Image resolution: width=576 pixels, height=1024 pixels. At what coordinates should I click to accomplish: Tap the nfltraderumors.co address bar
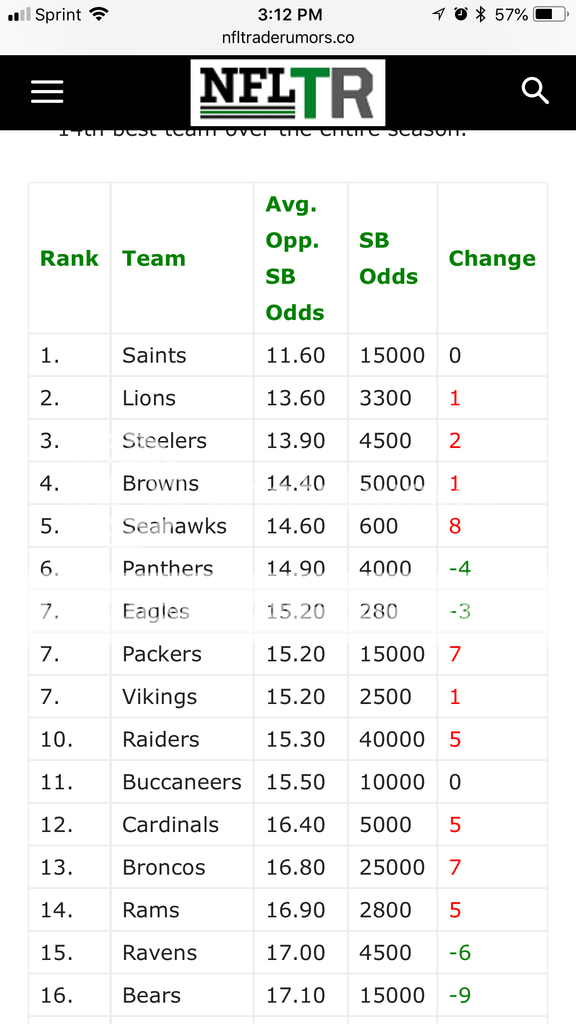(x=288, y=38)
